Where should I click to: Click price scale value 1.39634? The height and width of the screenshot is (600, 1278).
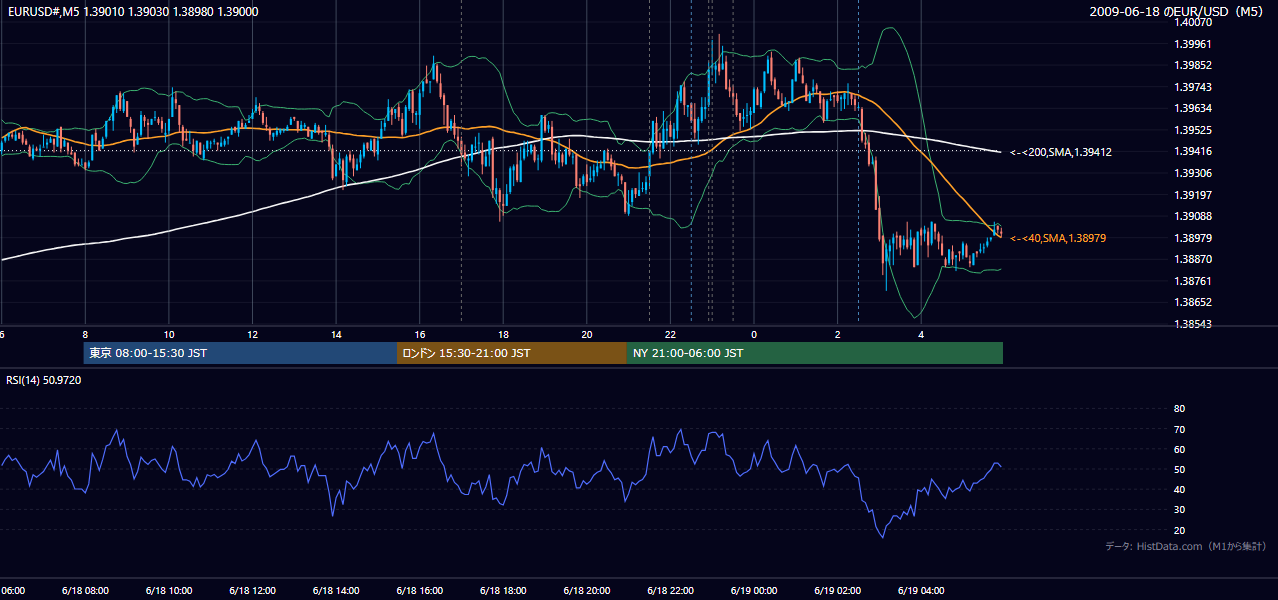[x=1194, y=108]
